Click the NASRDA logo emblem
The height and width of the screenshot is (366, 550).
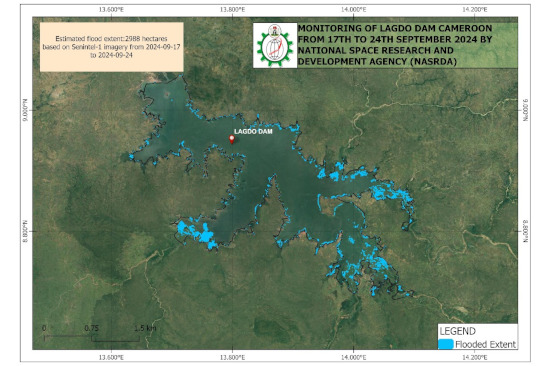275,45
